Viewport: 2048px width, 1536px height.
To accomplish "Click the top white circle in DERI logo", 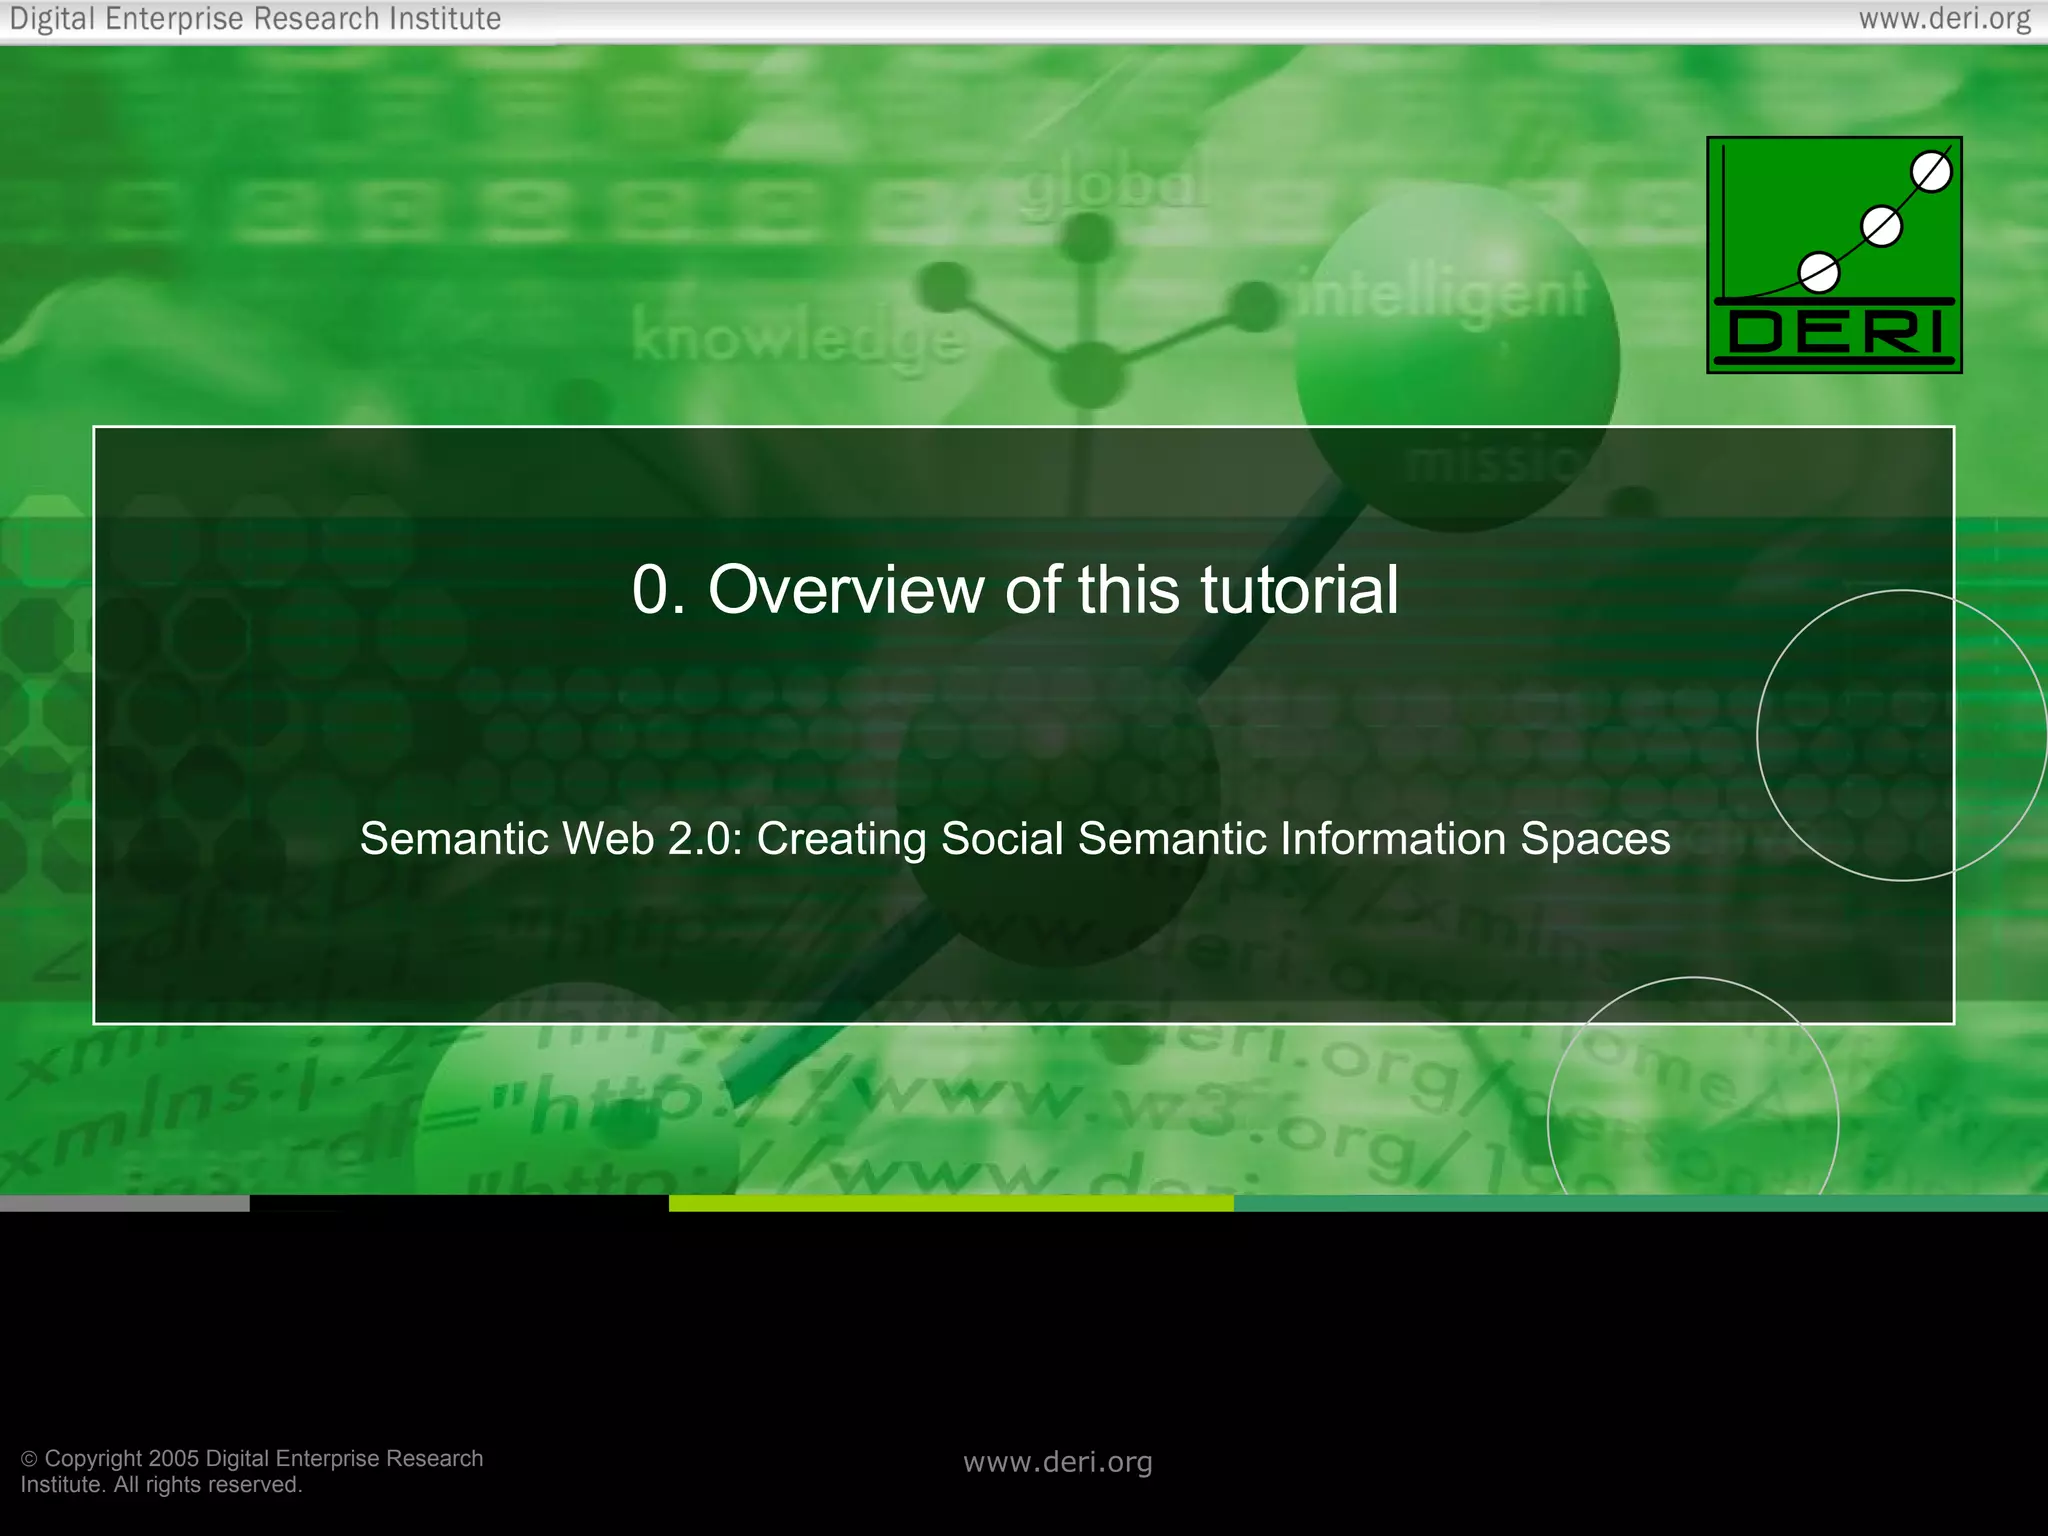I will pos(1931,173).
